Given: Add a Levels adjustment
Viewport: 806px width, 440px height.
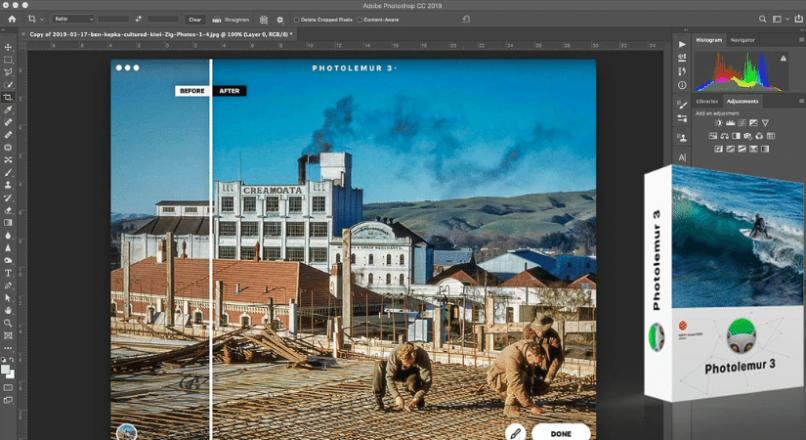Looking at the screenshot, I should 730,123.
